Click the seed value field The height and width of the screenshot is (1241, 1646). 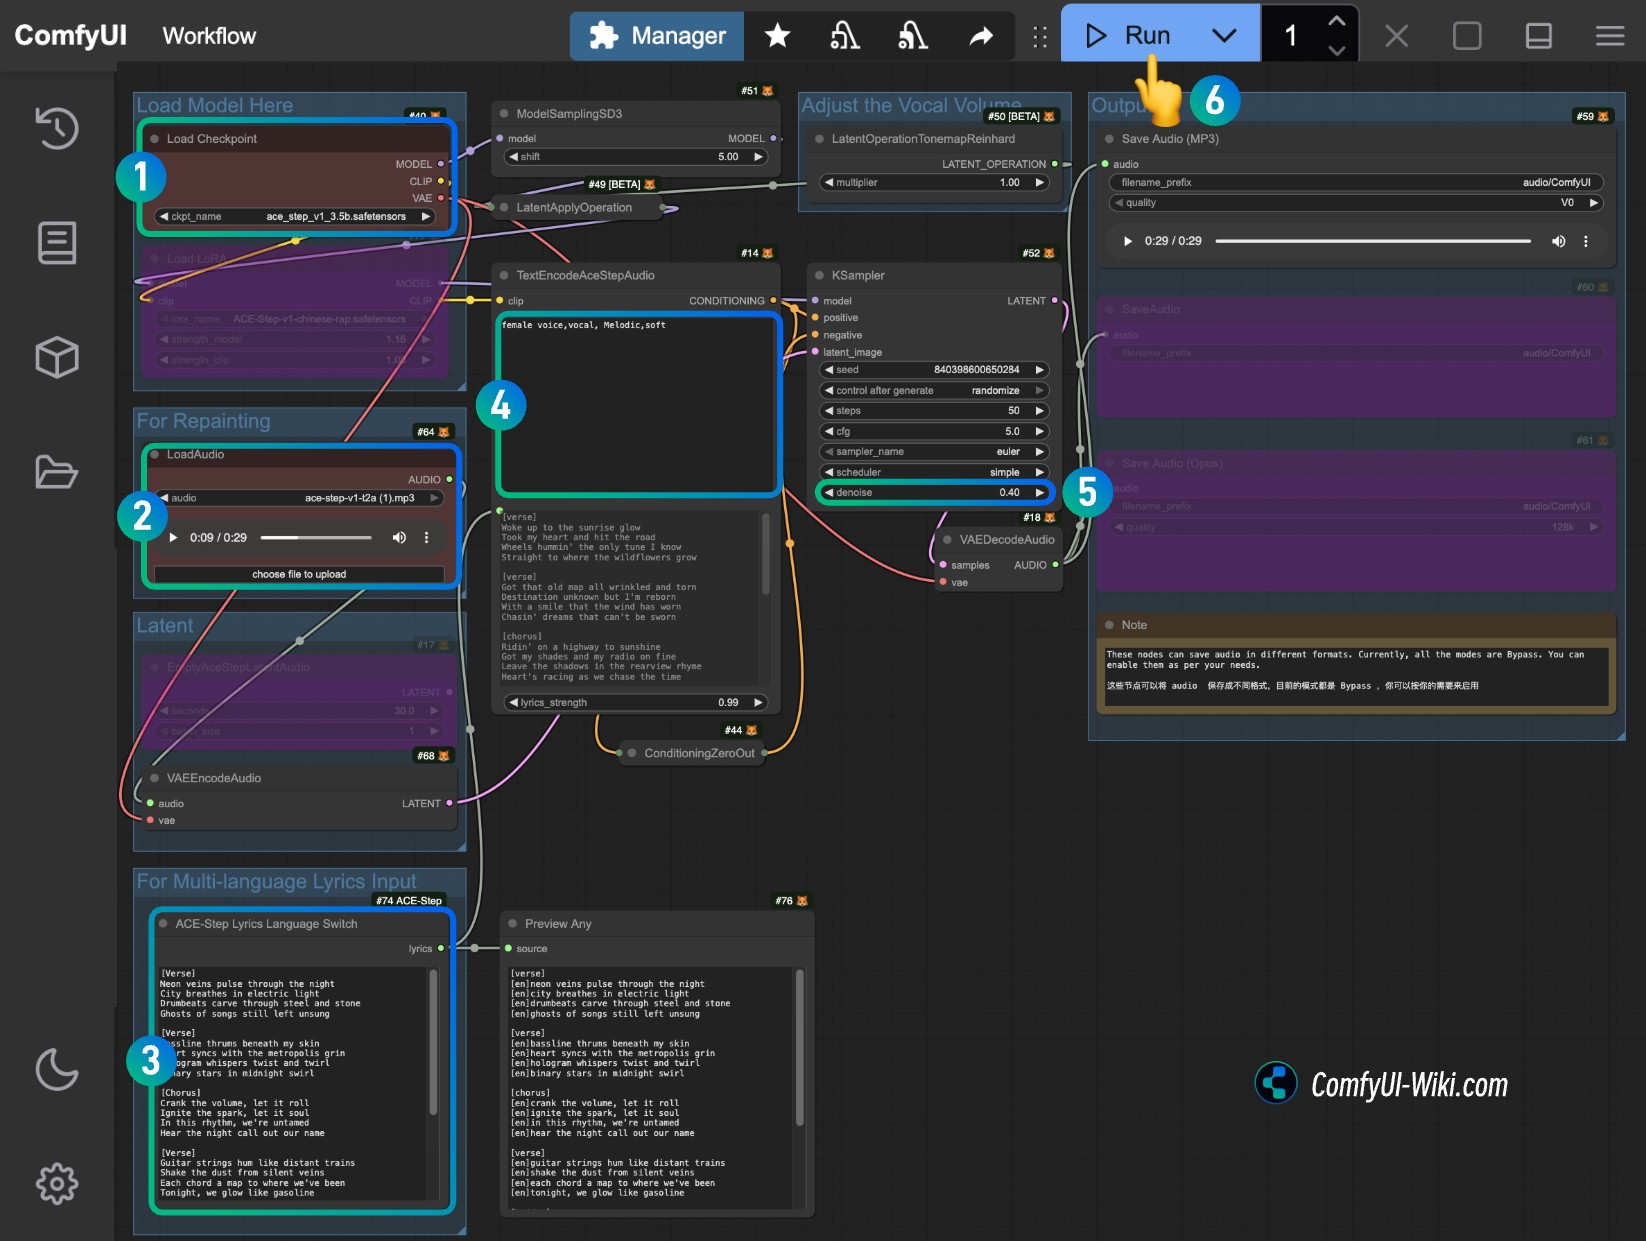coord(934,370)
